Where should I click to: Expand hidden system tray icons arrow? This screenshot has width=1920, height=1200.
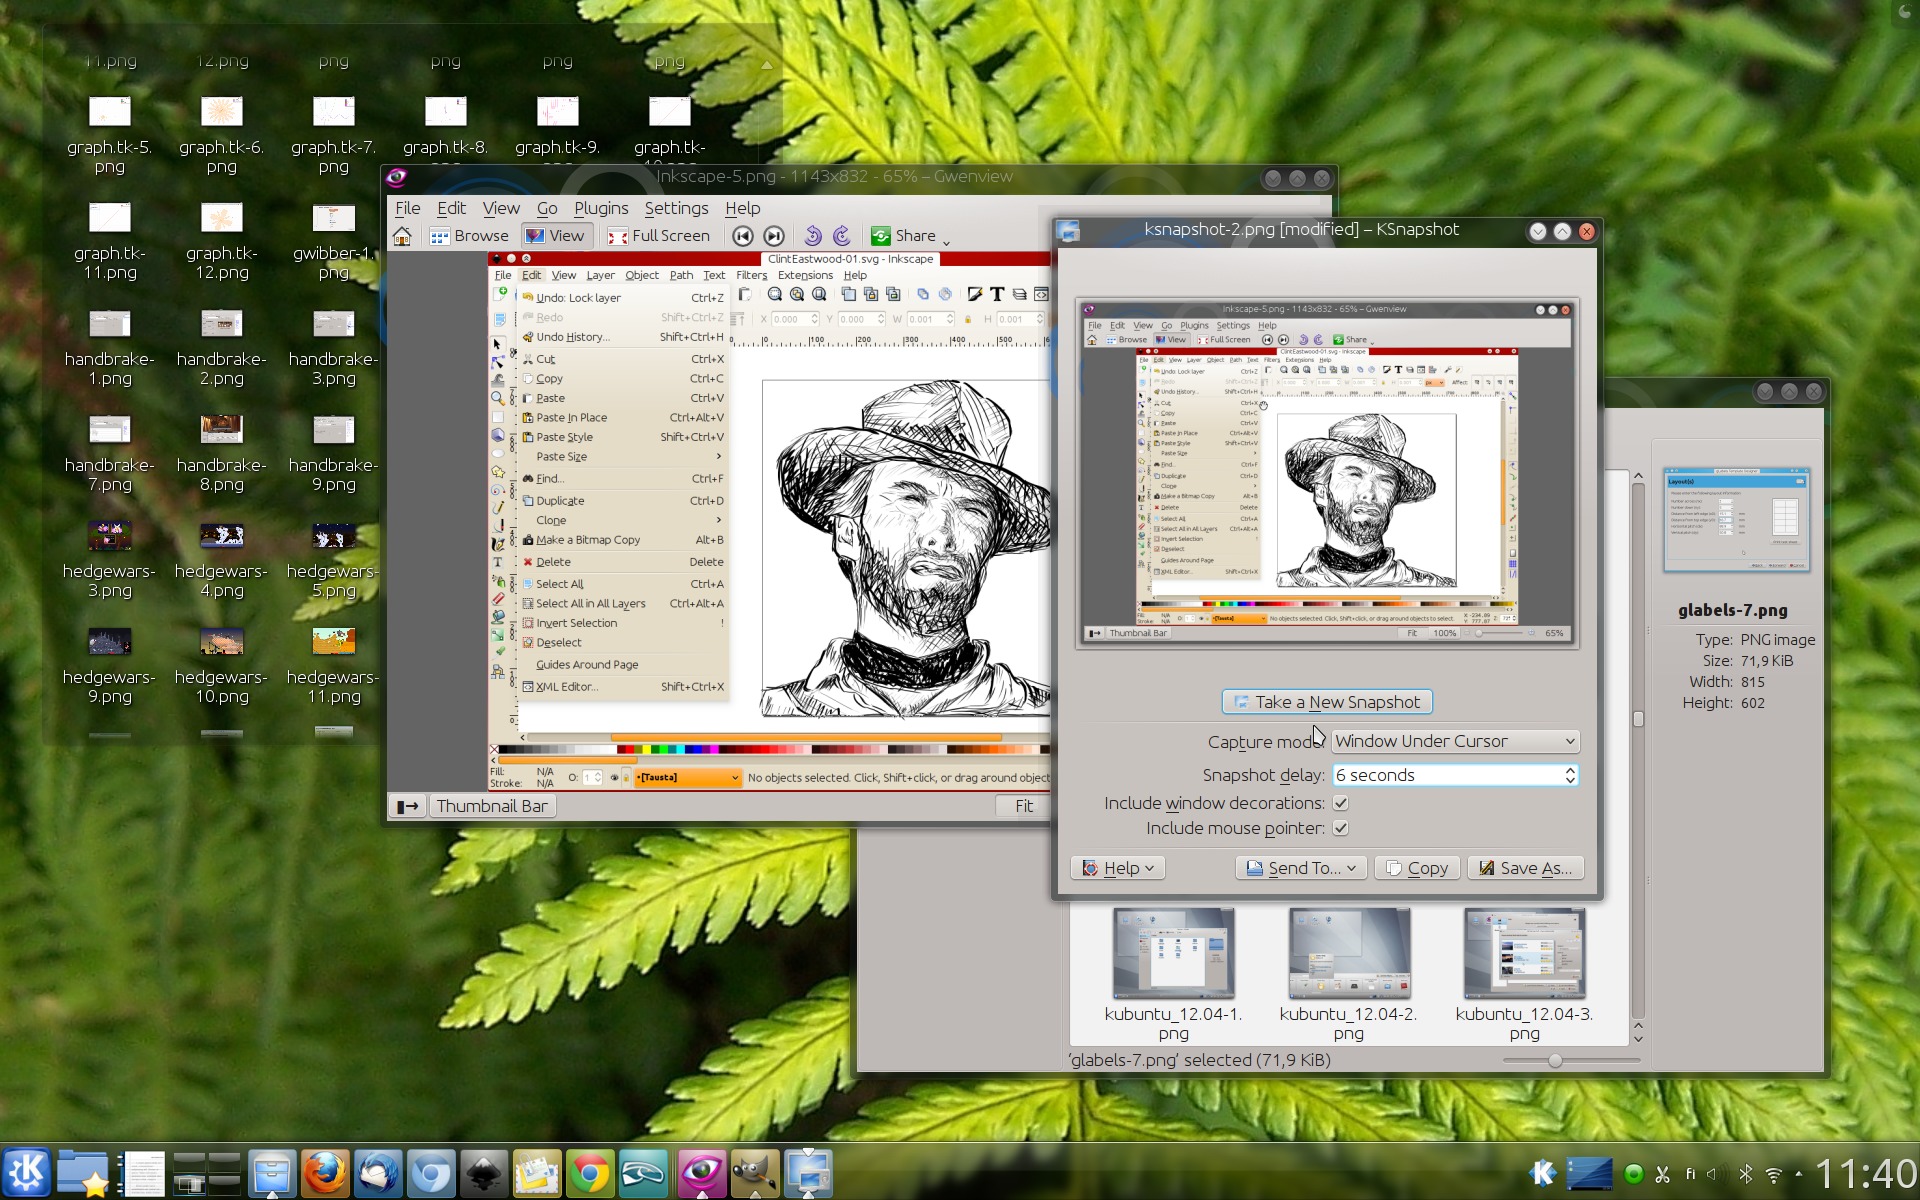click(x=1799, y=1174)
